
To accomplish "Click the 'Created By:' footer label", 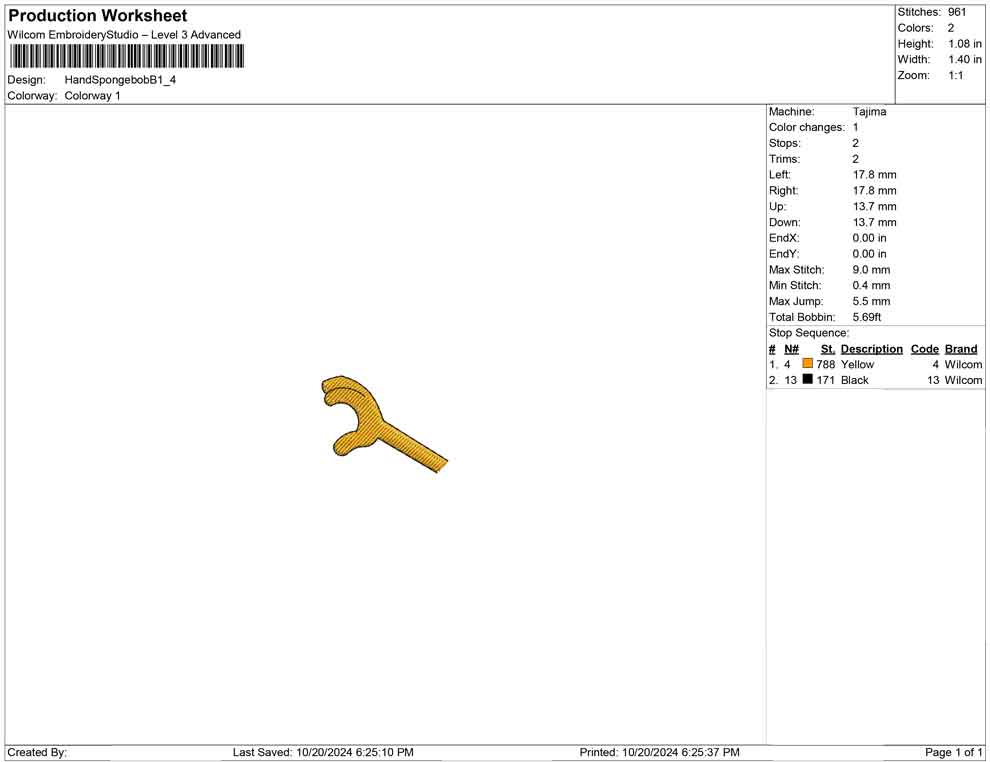I will tap(37, 753).
